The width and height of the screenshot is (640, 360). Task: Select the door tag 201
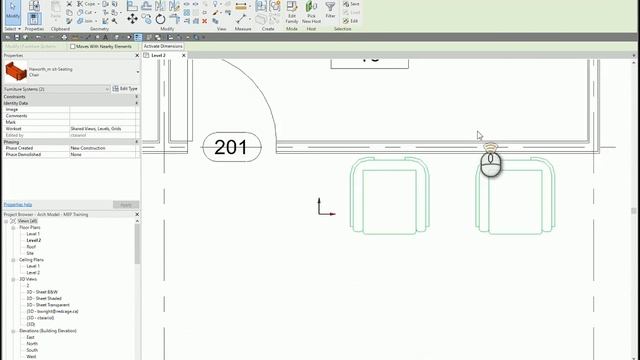tap(231, 147)
